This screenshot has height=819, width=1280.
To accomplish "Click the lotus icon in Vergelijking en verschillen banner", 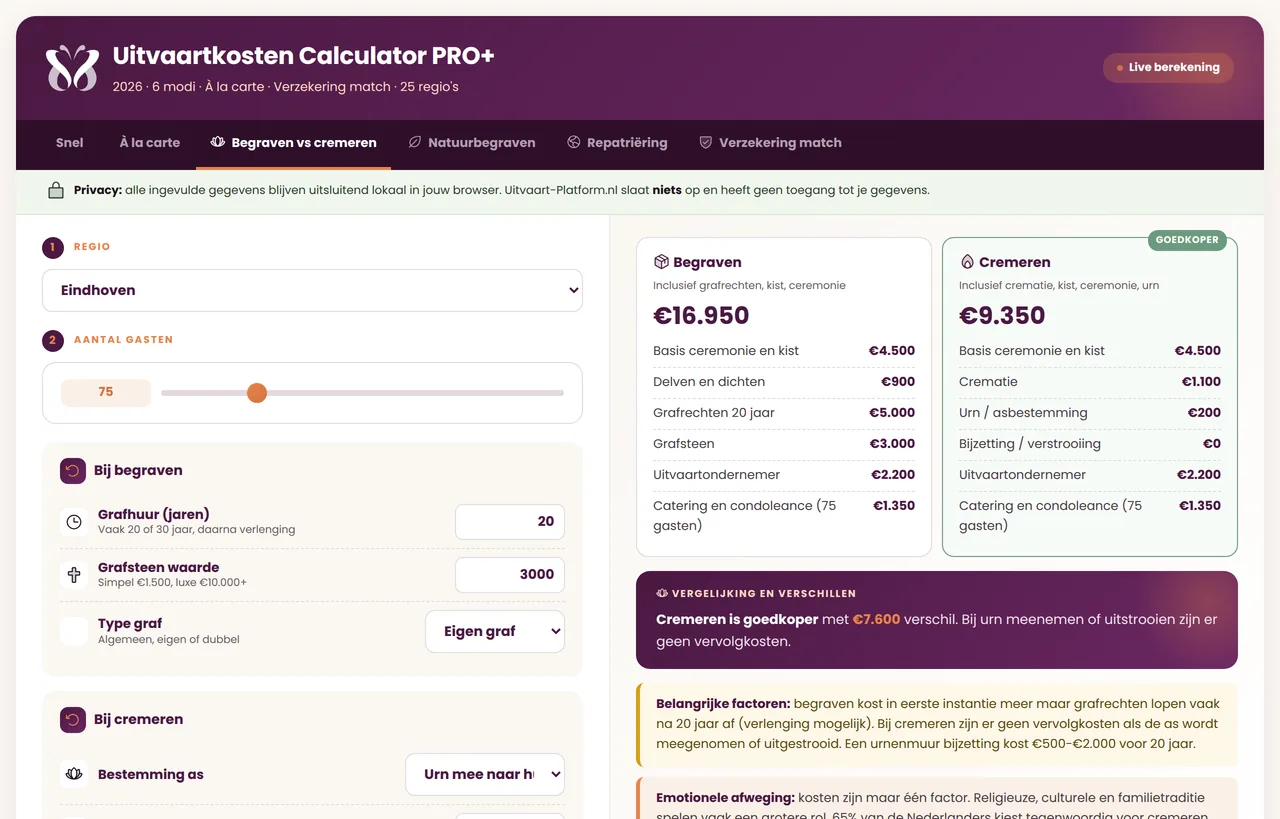I will (x=662, y=593).
